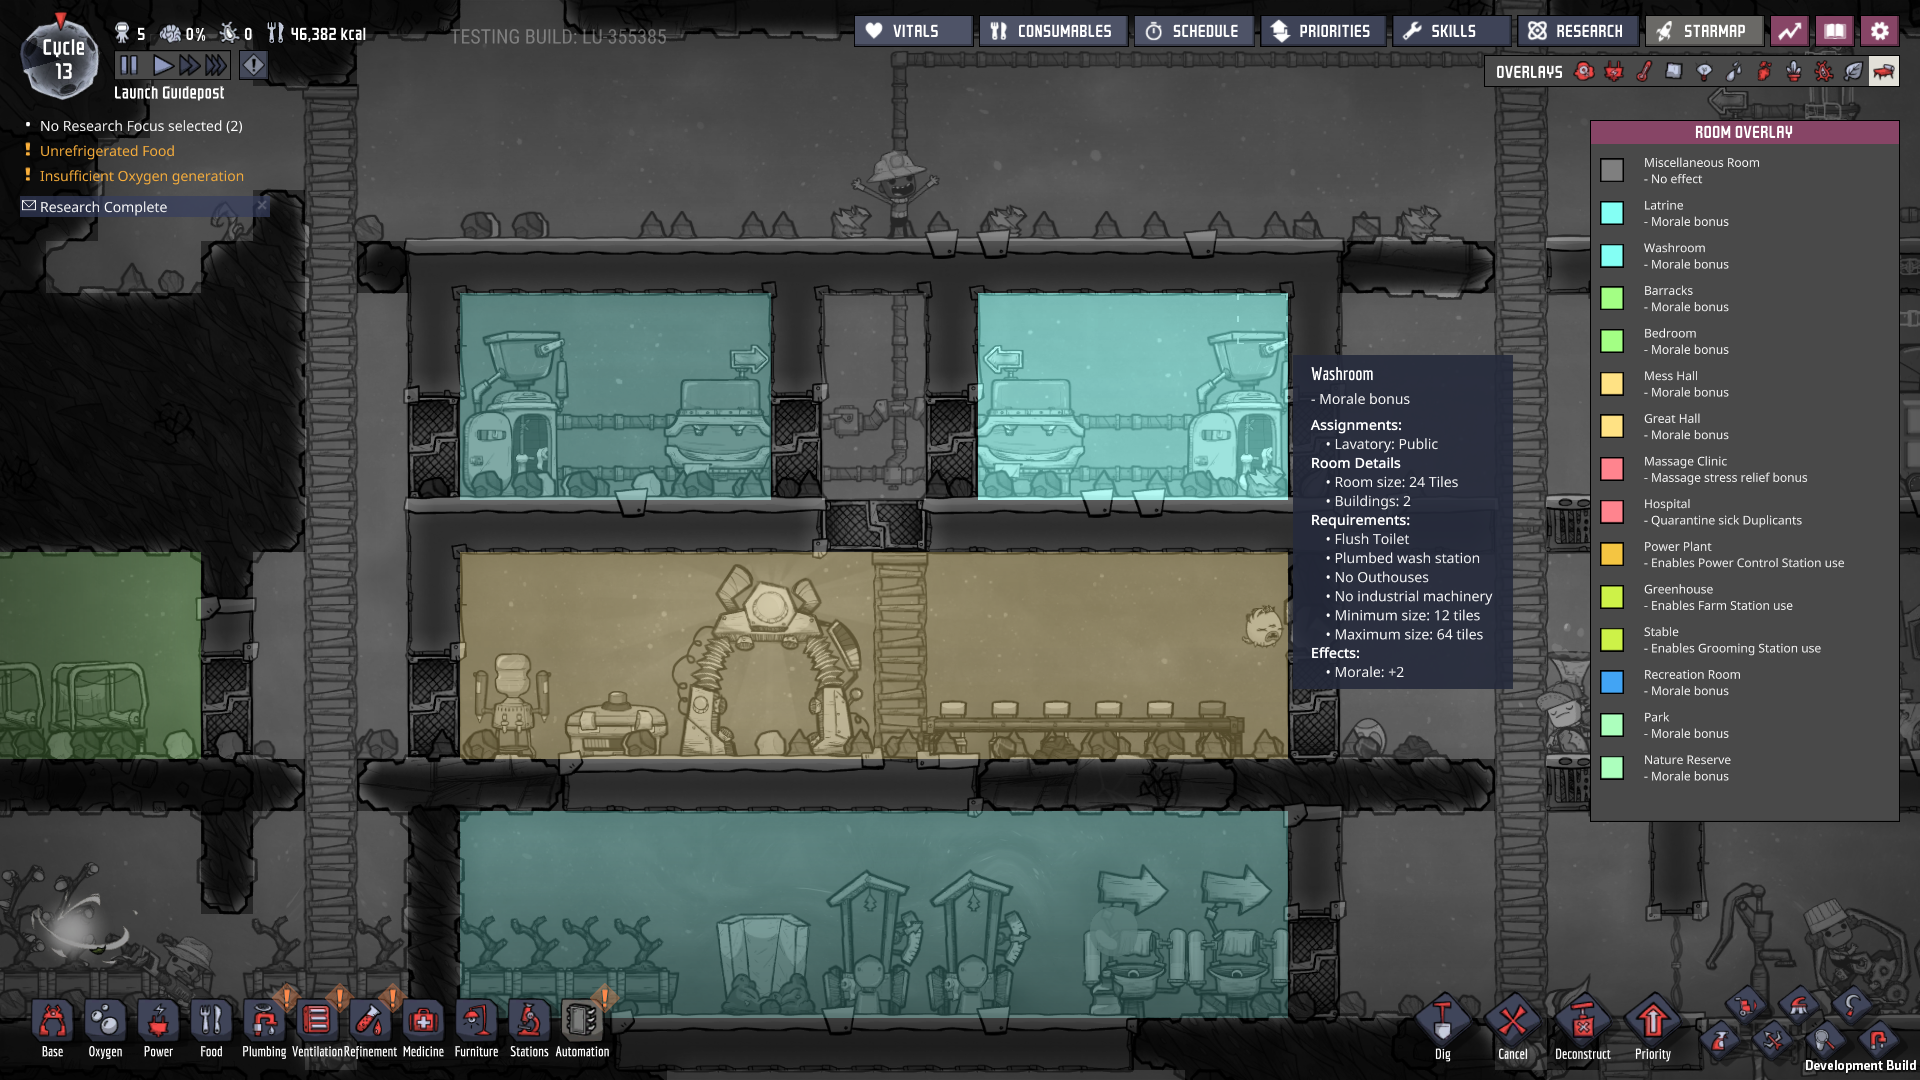
Task: Click the red alert button beside speed controls
Action: coord(253,66)
